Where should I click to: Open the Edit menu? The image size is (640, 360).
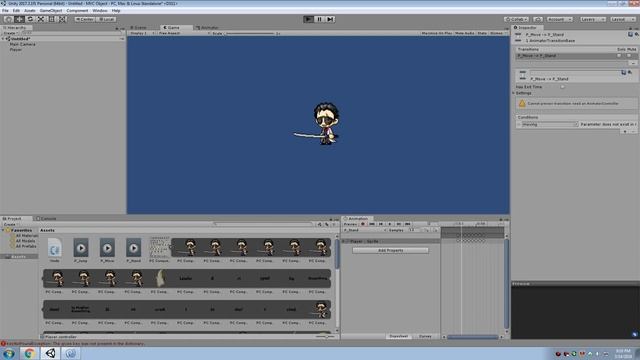[16, 11]
